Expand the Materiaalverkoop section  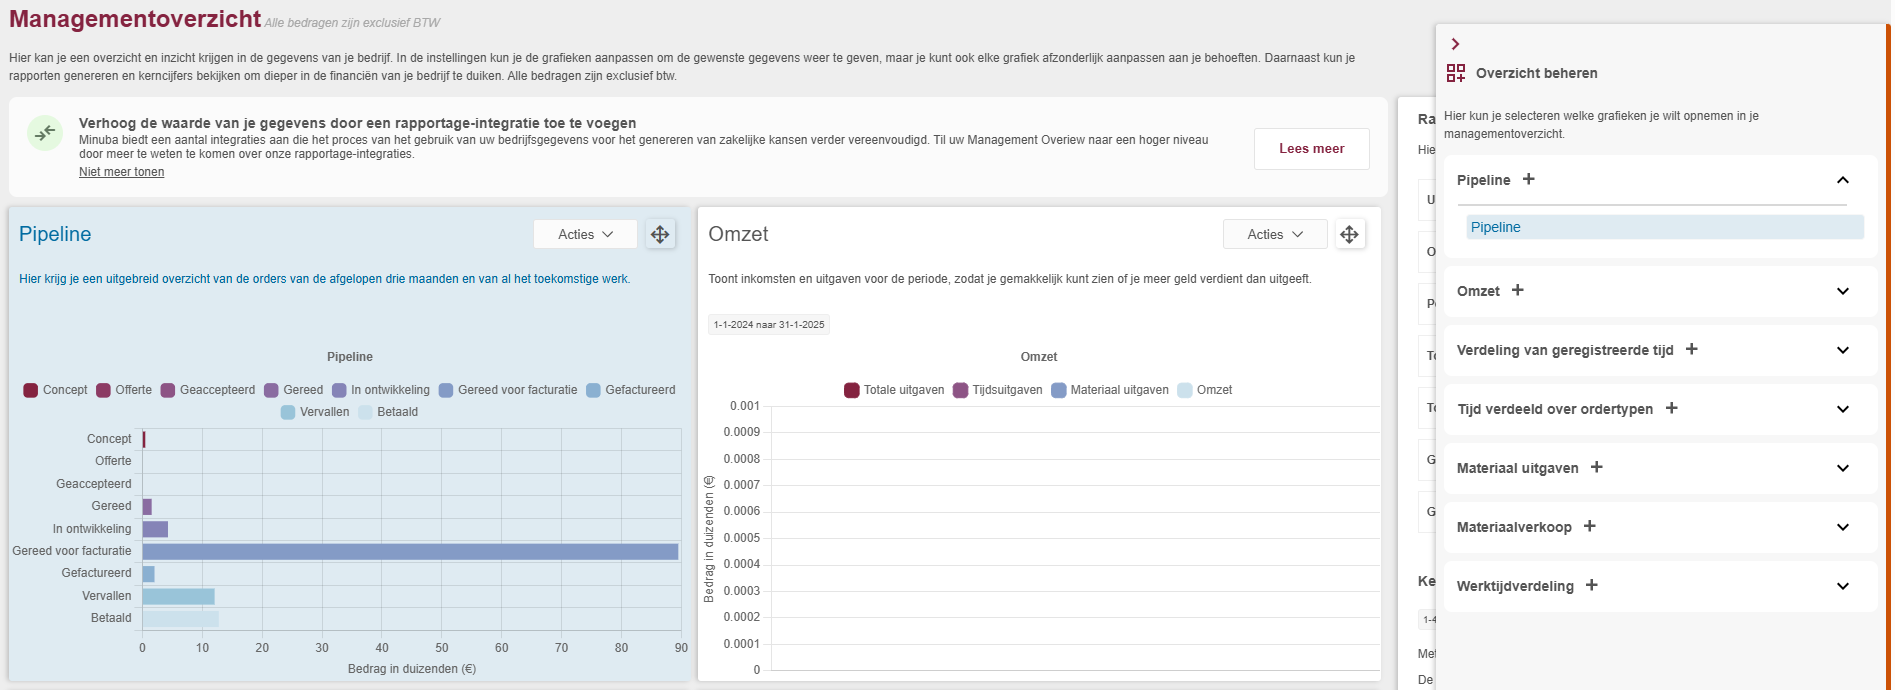click(1842, 527)
